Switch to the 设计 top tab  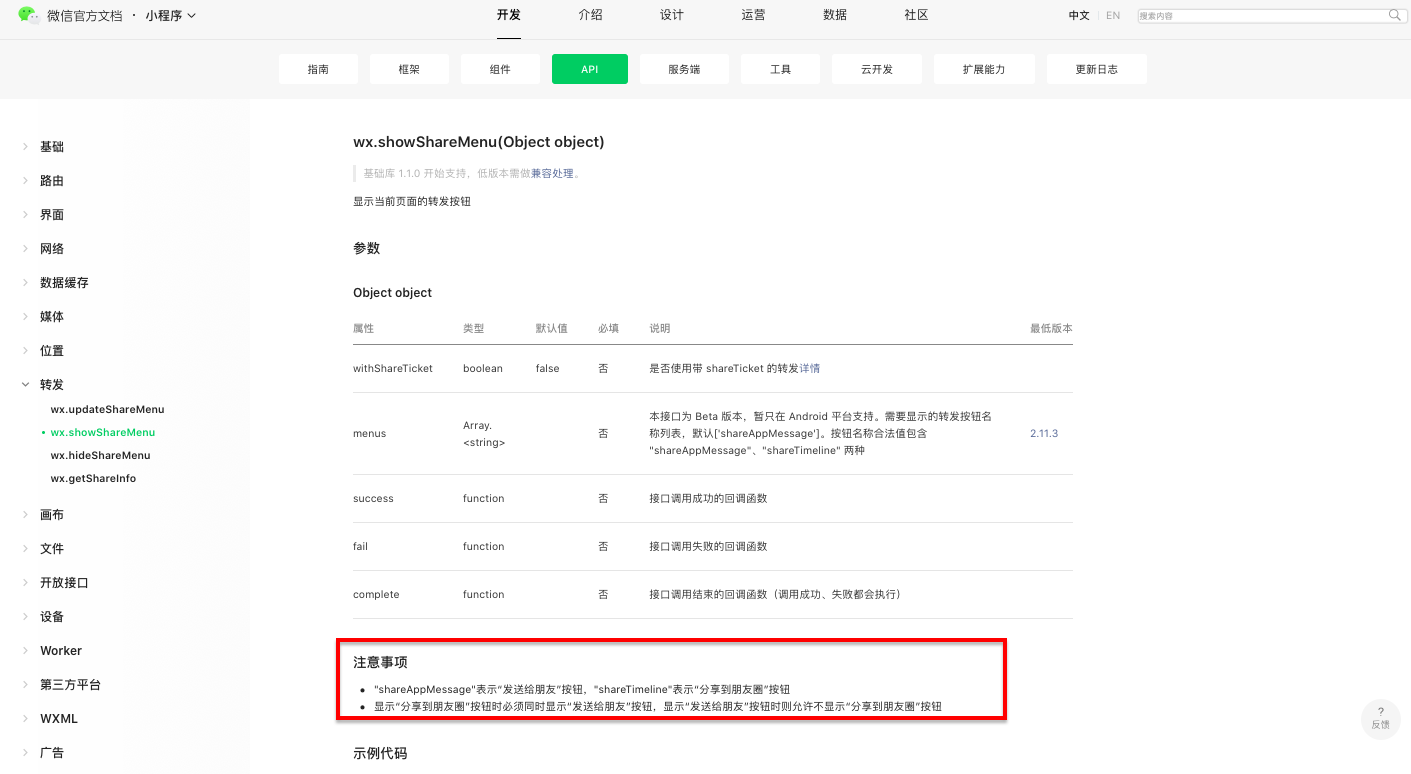pyautogui.click(x=672, y=15)
